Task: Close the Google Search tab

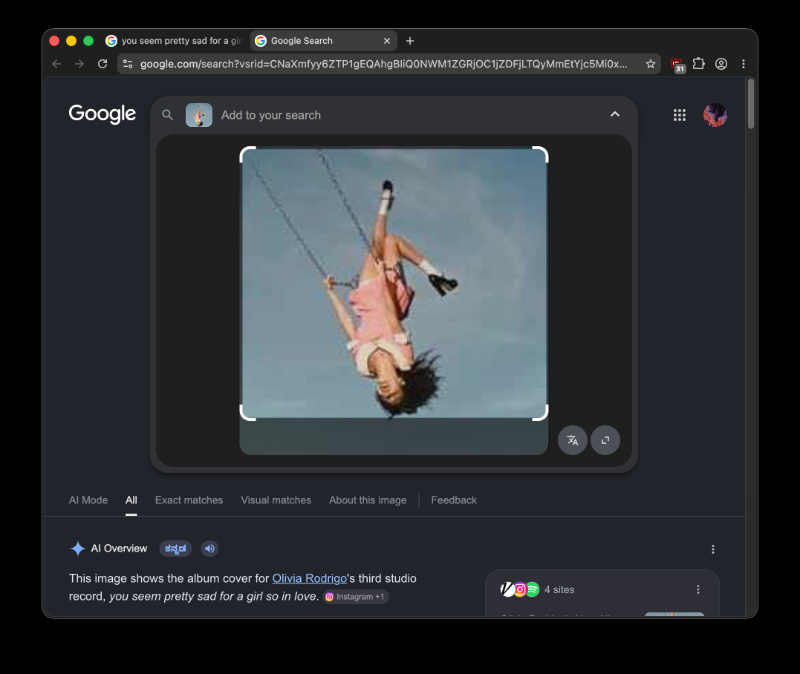Action: click(387, 41)
